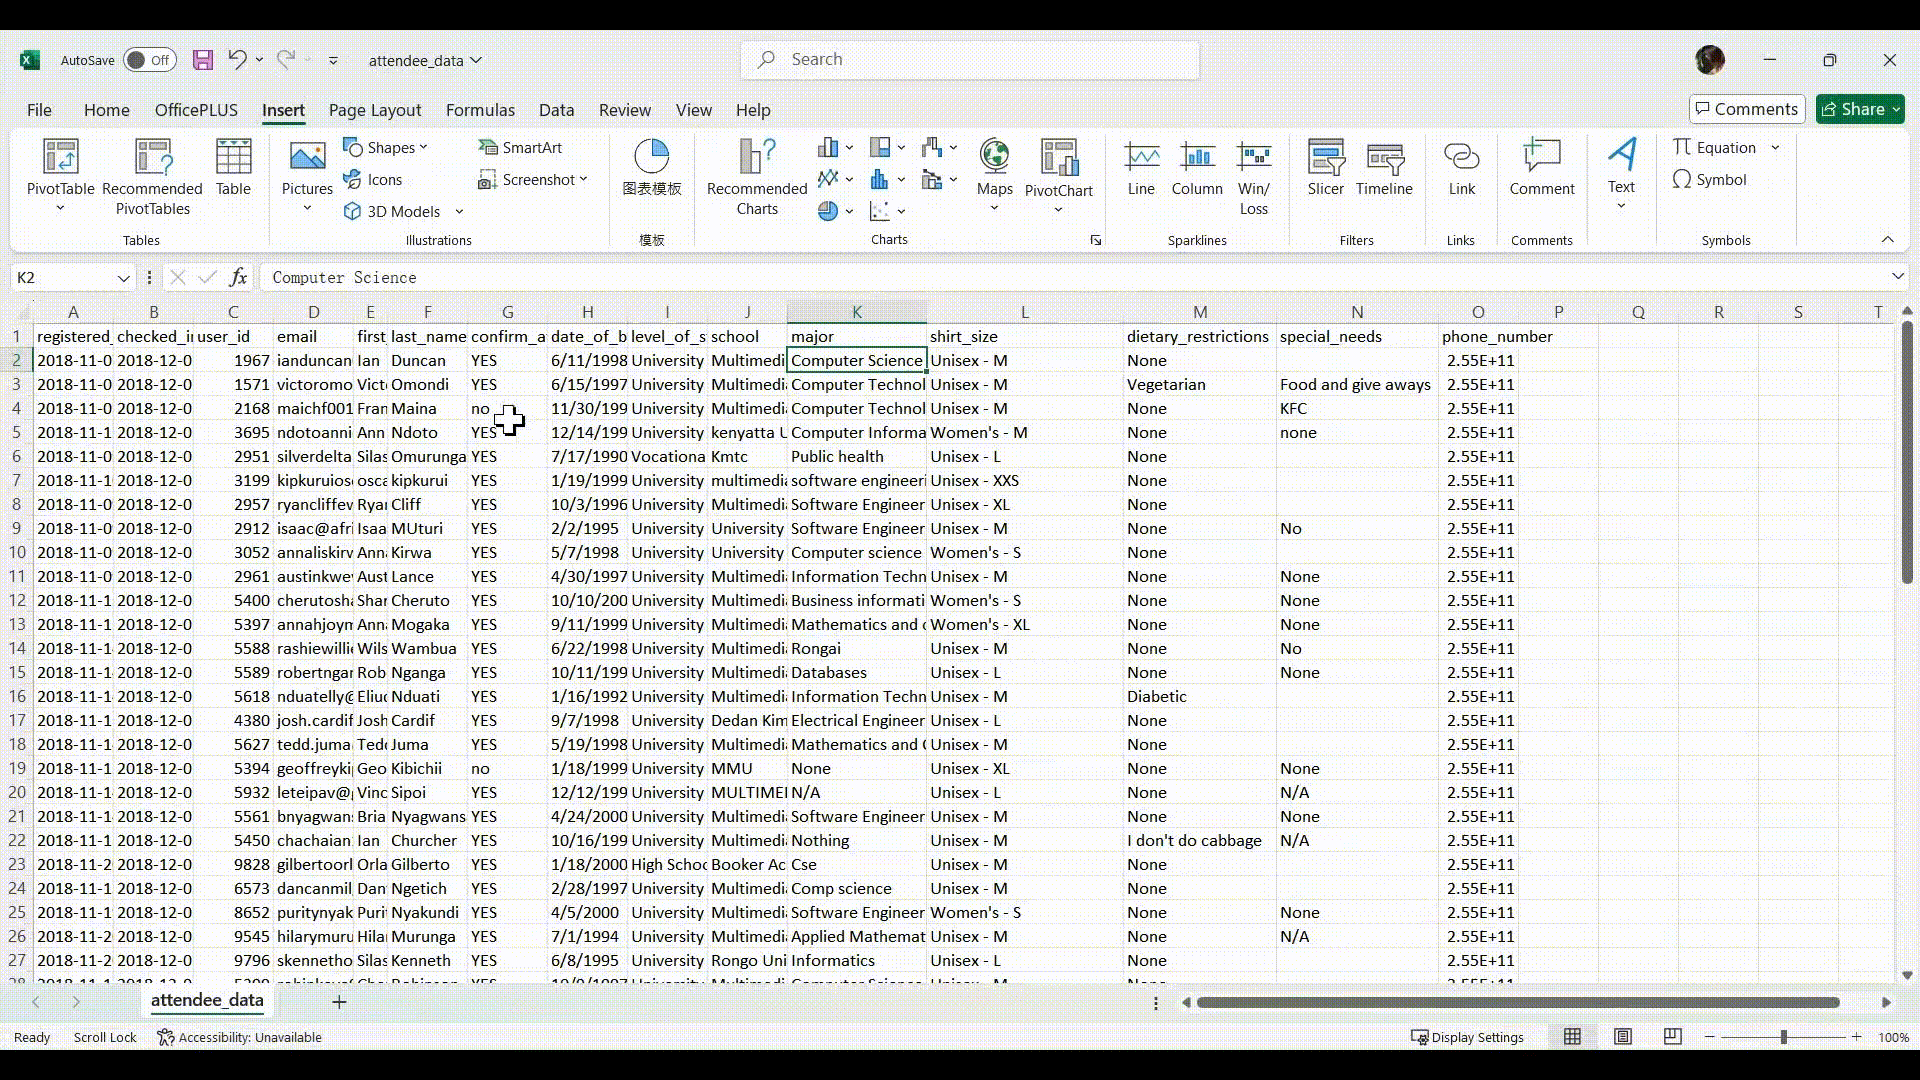Click the Select All corner triangle

point(22,312)
